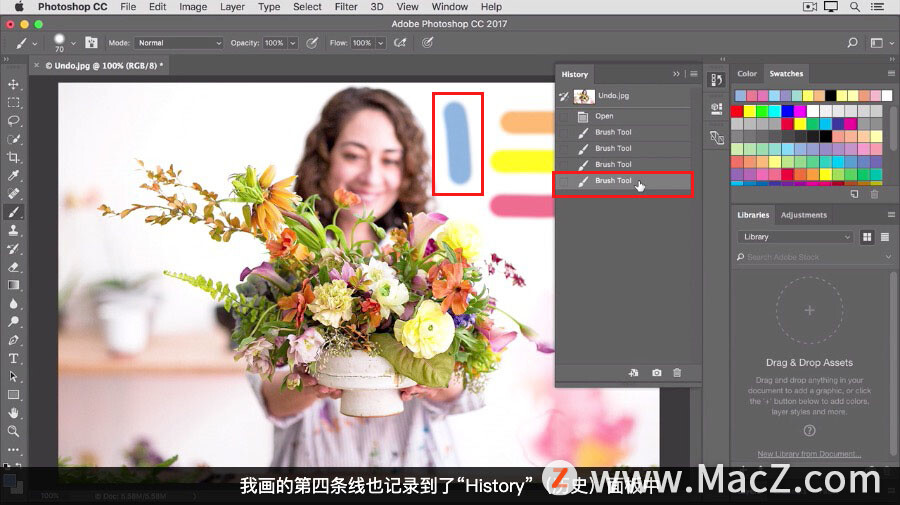Toggle the Brush panel button
Viewport: 900px width, 505px height.
pyautogui.click(x=91, y=42)
